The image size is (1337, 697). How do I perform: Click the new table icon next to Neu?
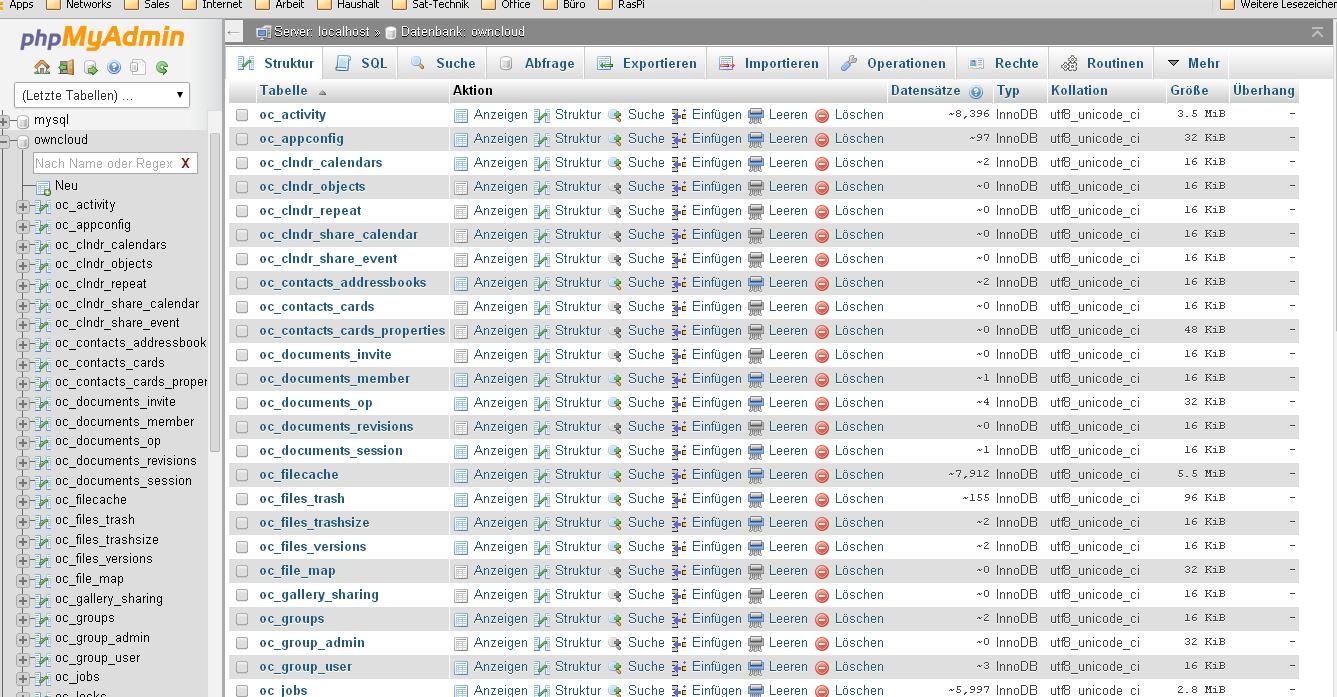(x=44, y=186)
